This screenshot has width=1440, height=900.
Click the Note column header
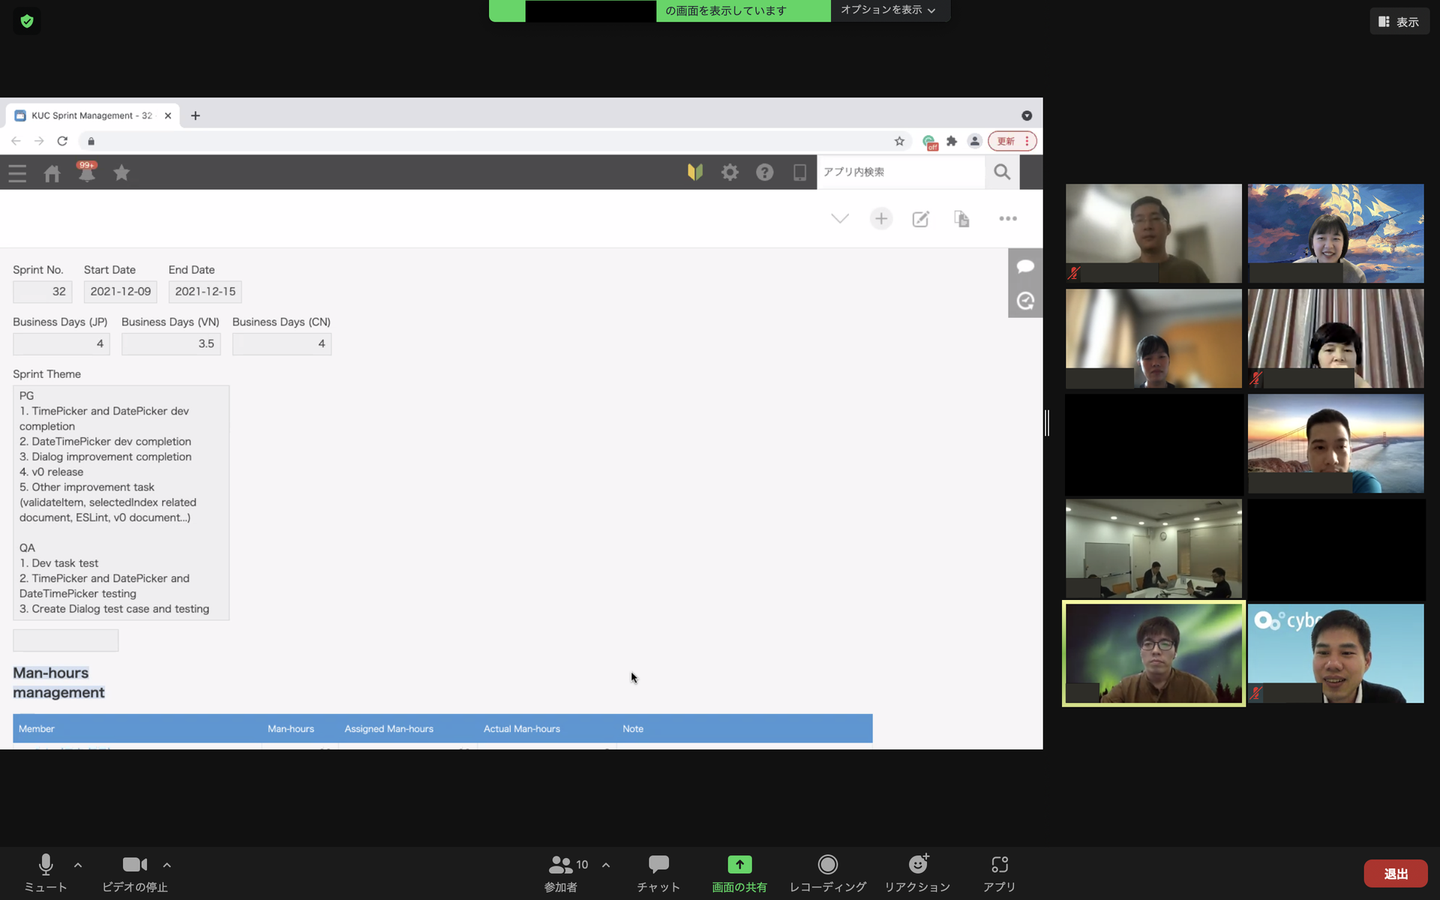(745, 729)
